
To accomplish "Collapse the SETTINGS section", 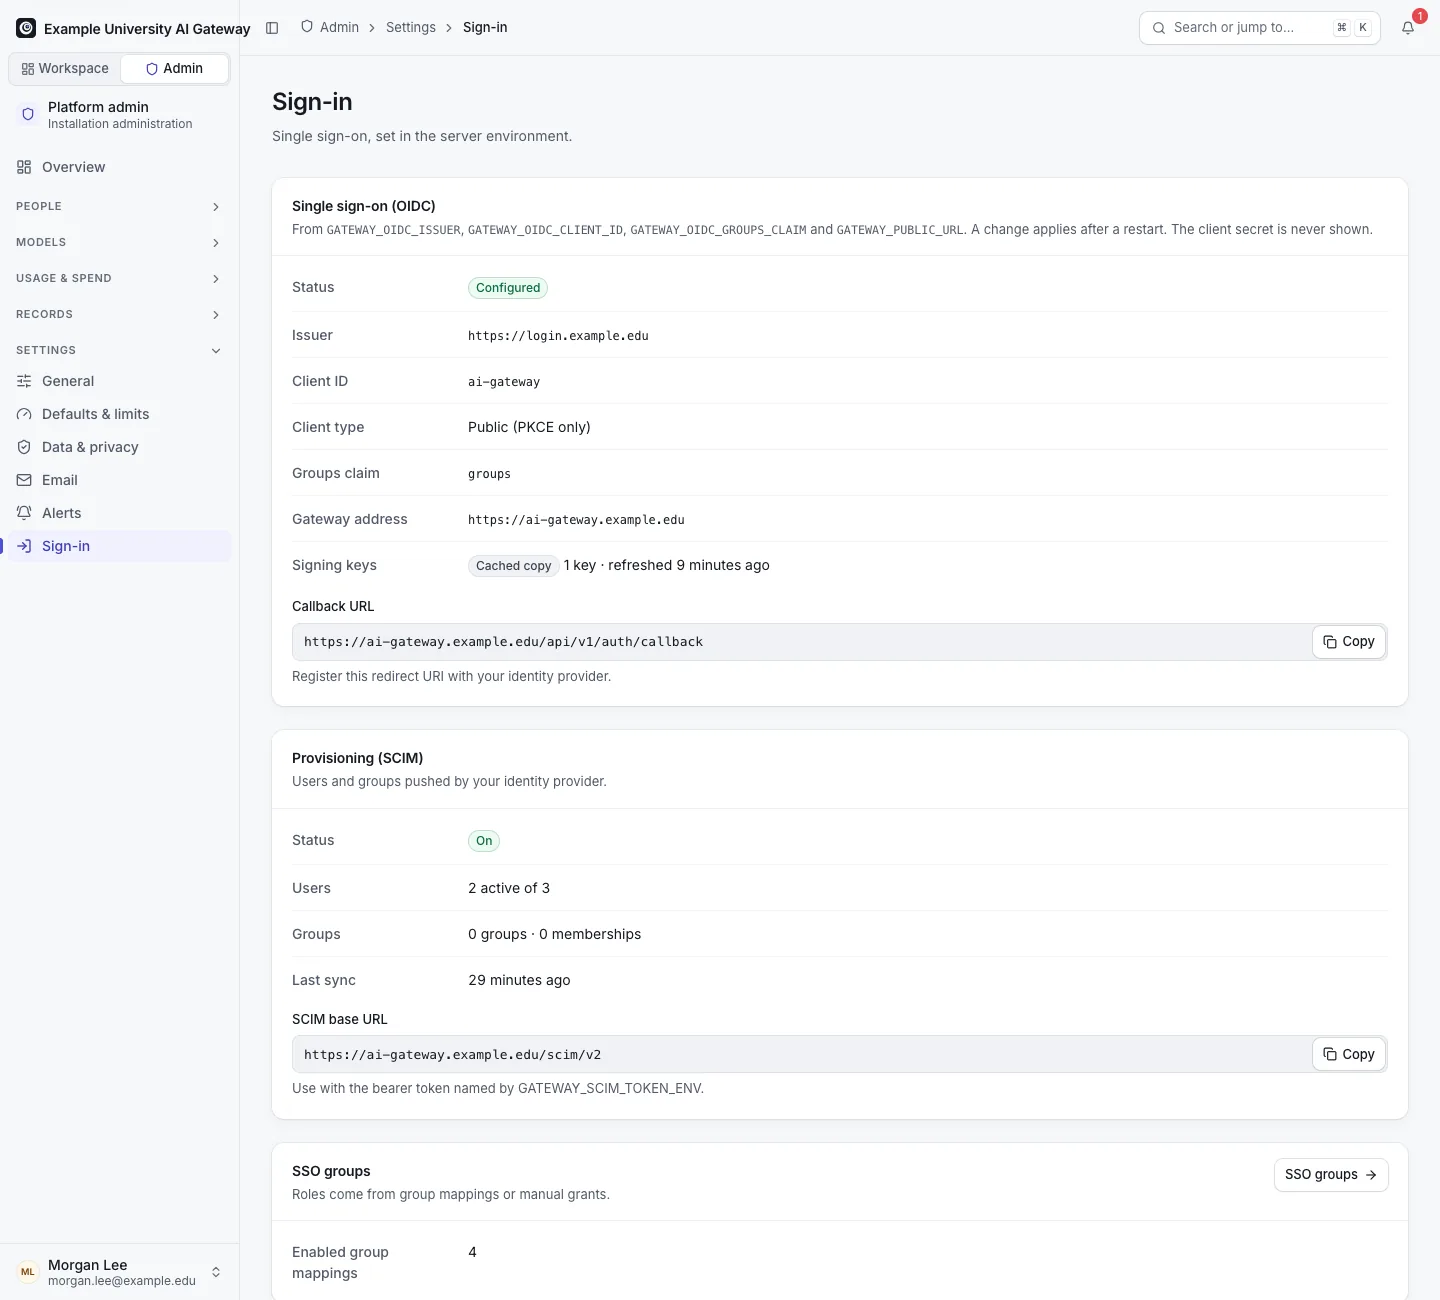I will (x=120, y=350).
